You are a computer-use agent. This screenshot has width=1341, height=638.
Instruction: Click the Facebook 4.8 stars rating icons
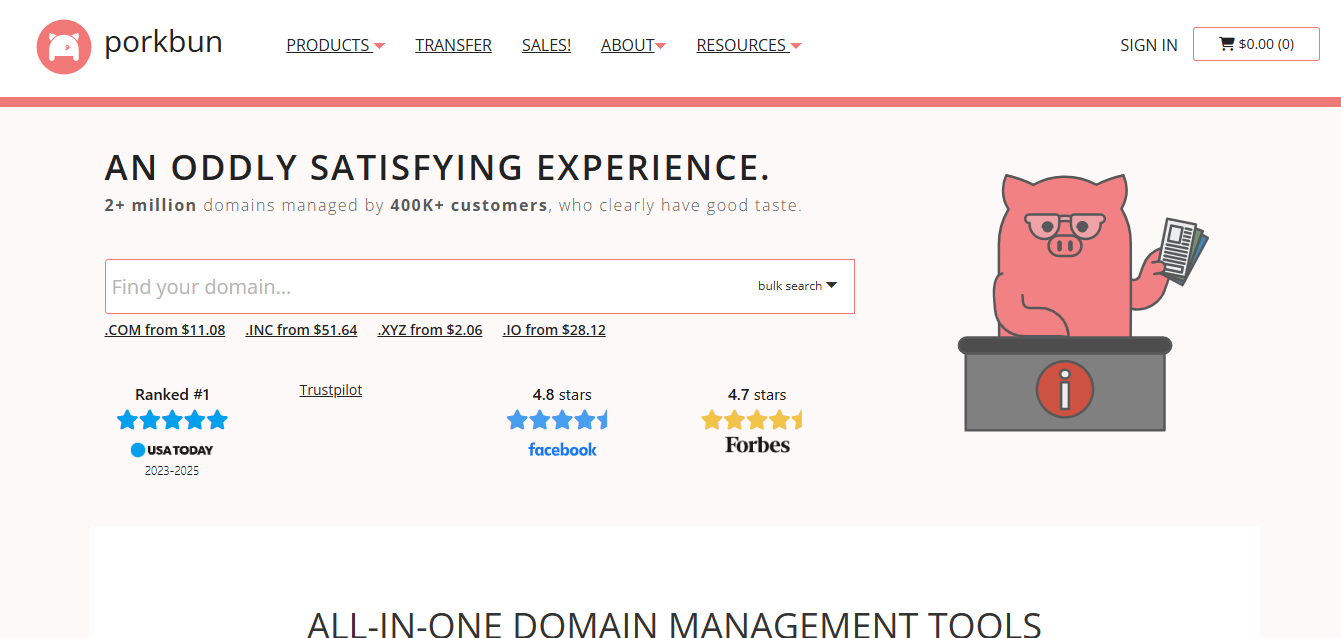point(557,420)
